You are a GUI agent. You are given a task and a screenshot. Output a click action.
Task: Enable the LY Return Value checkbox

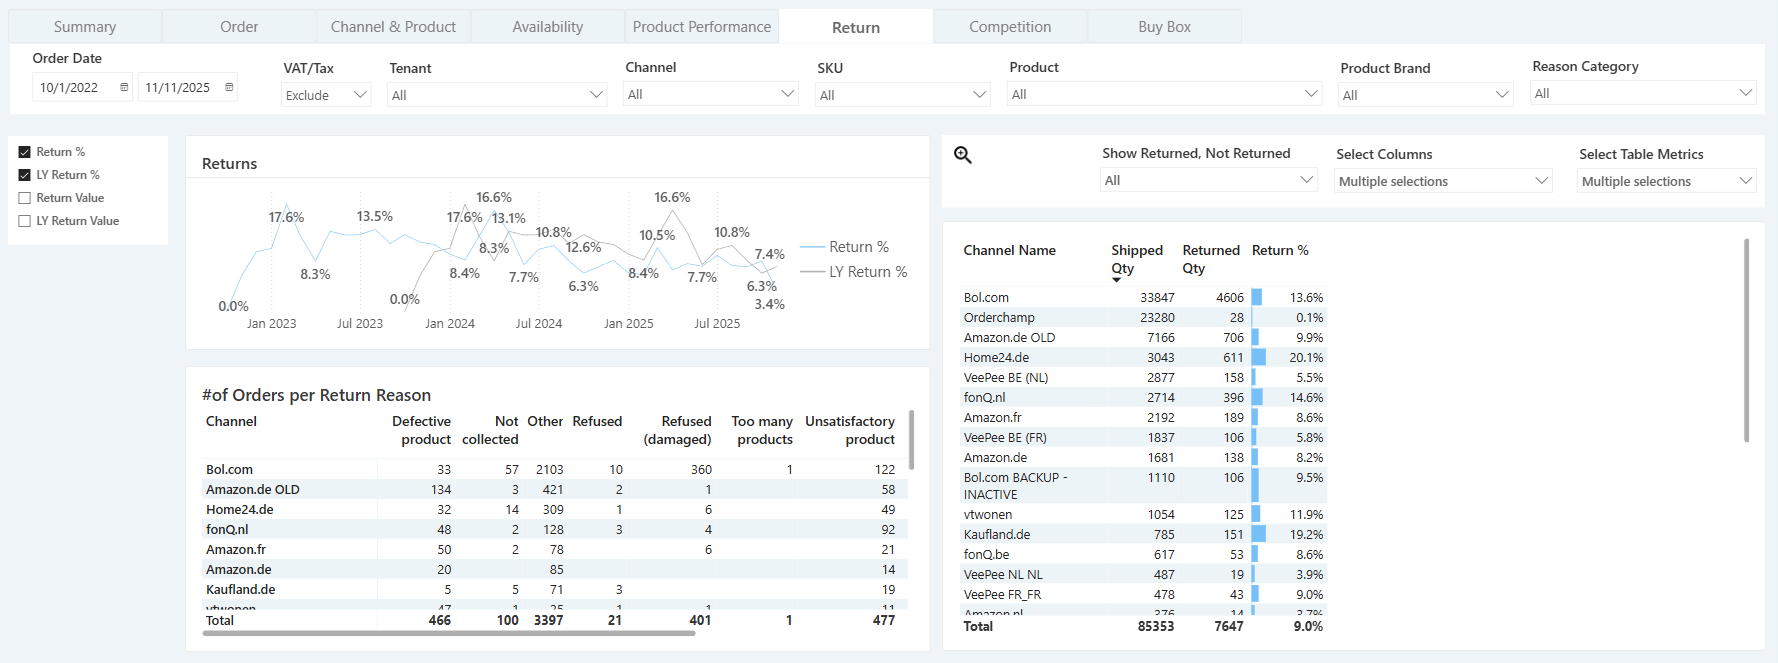pos(25,221)
